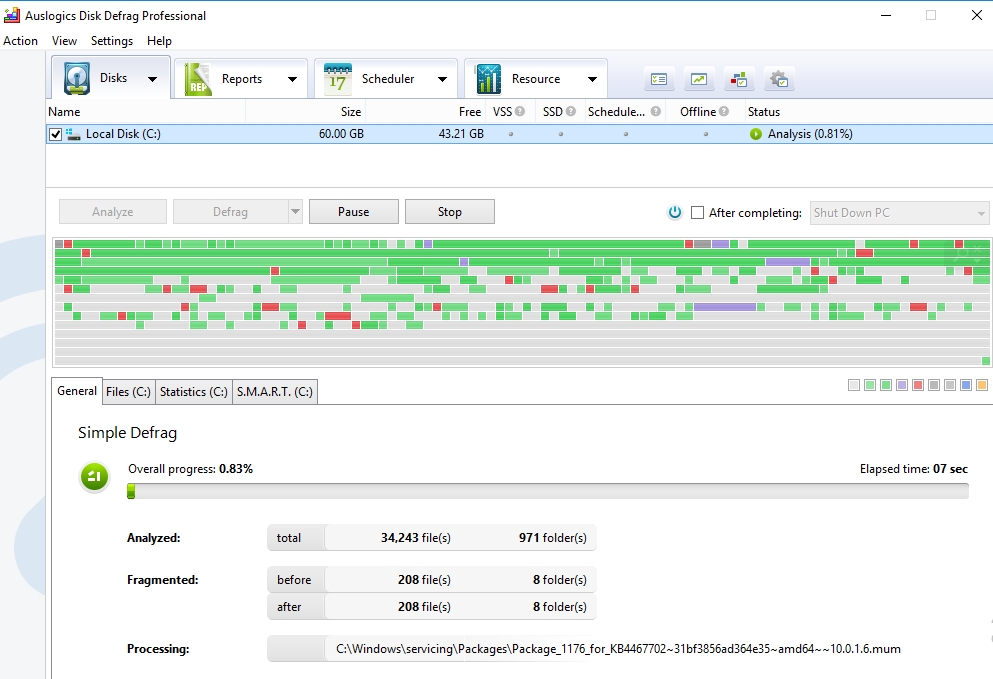Select the Local Disk (C:) row name
Image resolution: width=993 pixels, height=679 pixels.
[x=123, y=134]
